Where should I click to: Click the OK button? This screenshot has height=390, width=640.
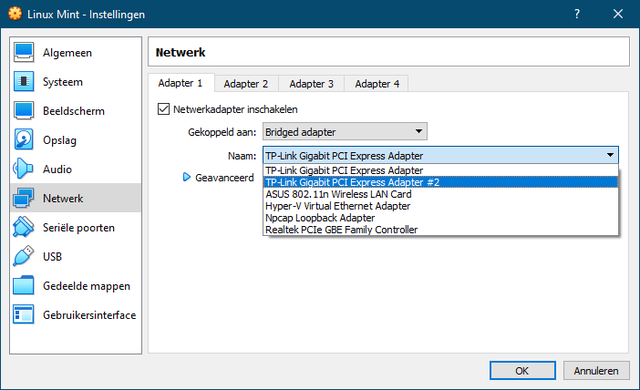pyautogui.click(x=522, y=370)
